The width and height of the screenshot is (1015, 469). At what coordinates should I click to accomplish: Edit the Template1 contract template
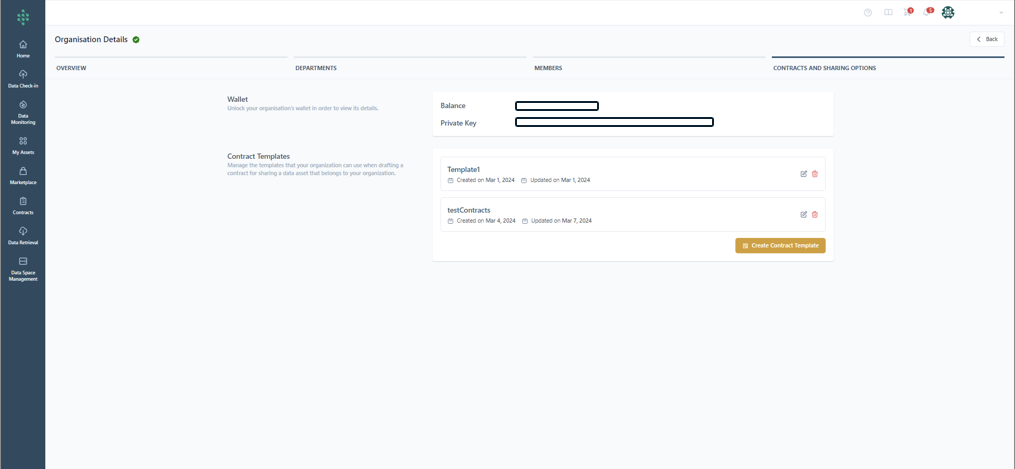click(803, 174)
